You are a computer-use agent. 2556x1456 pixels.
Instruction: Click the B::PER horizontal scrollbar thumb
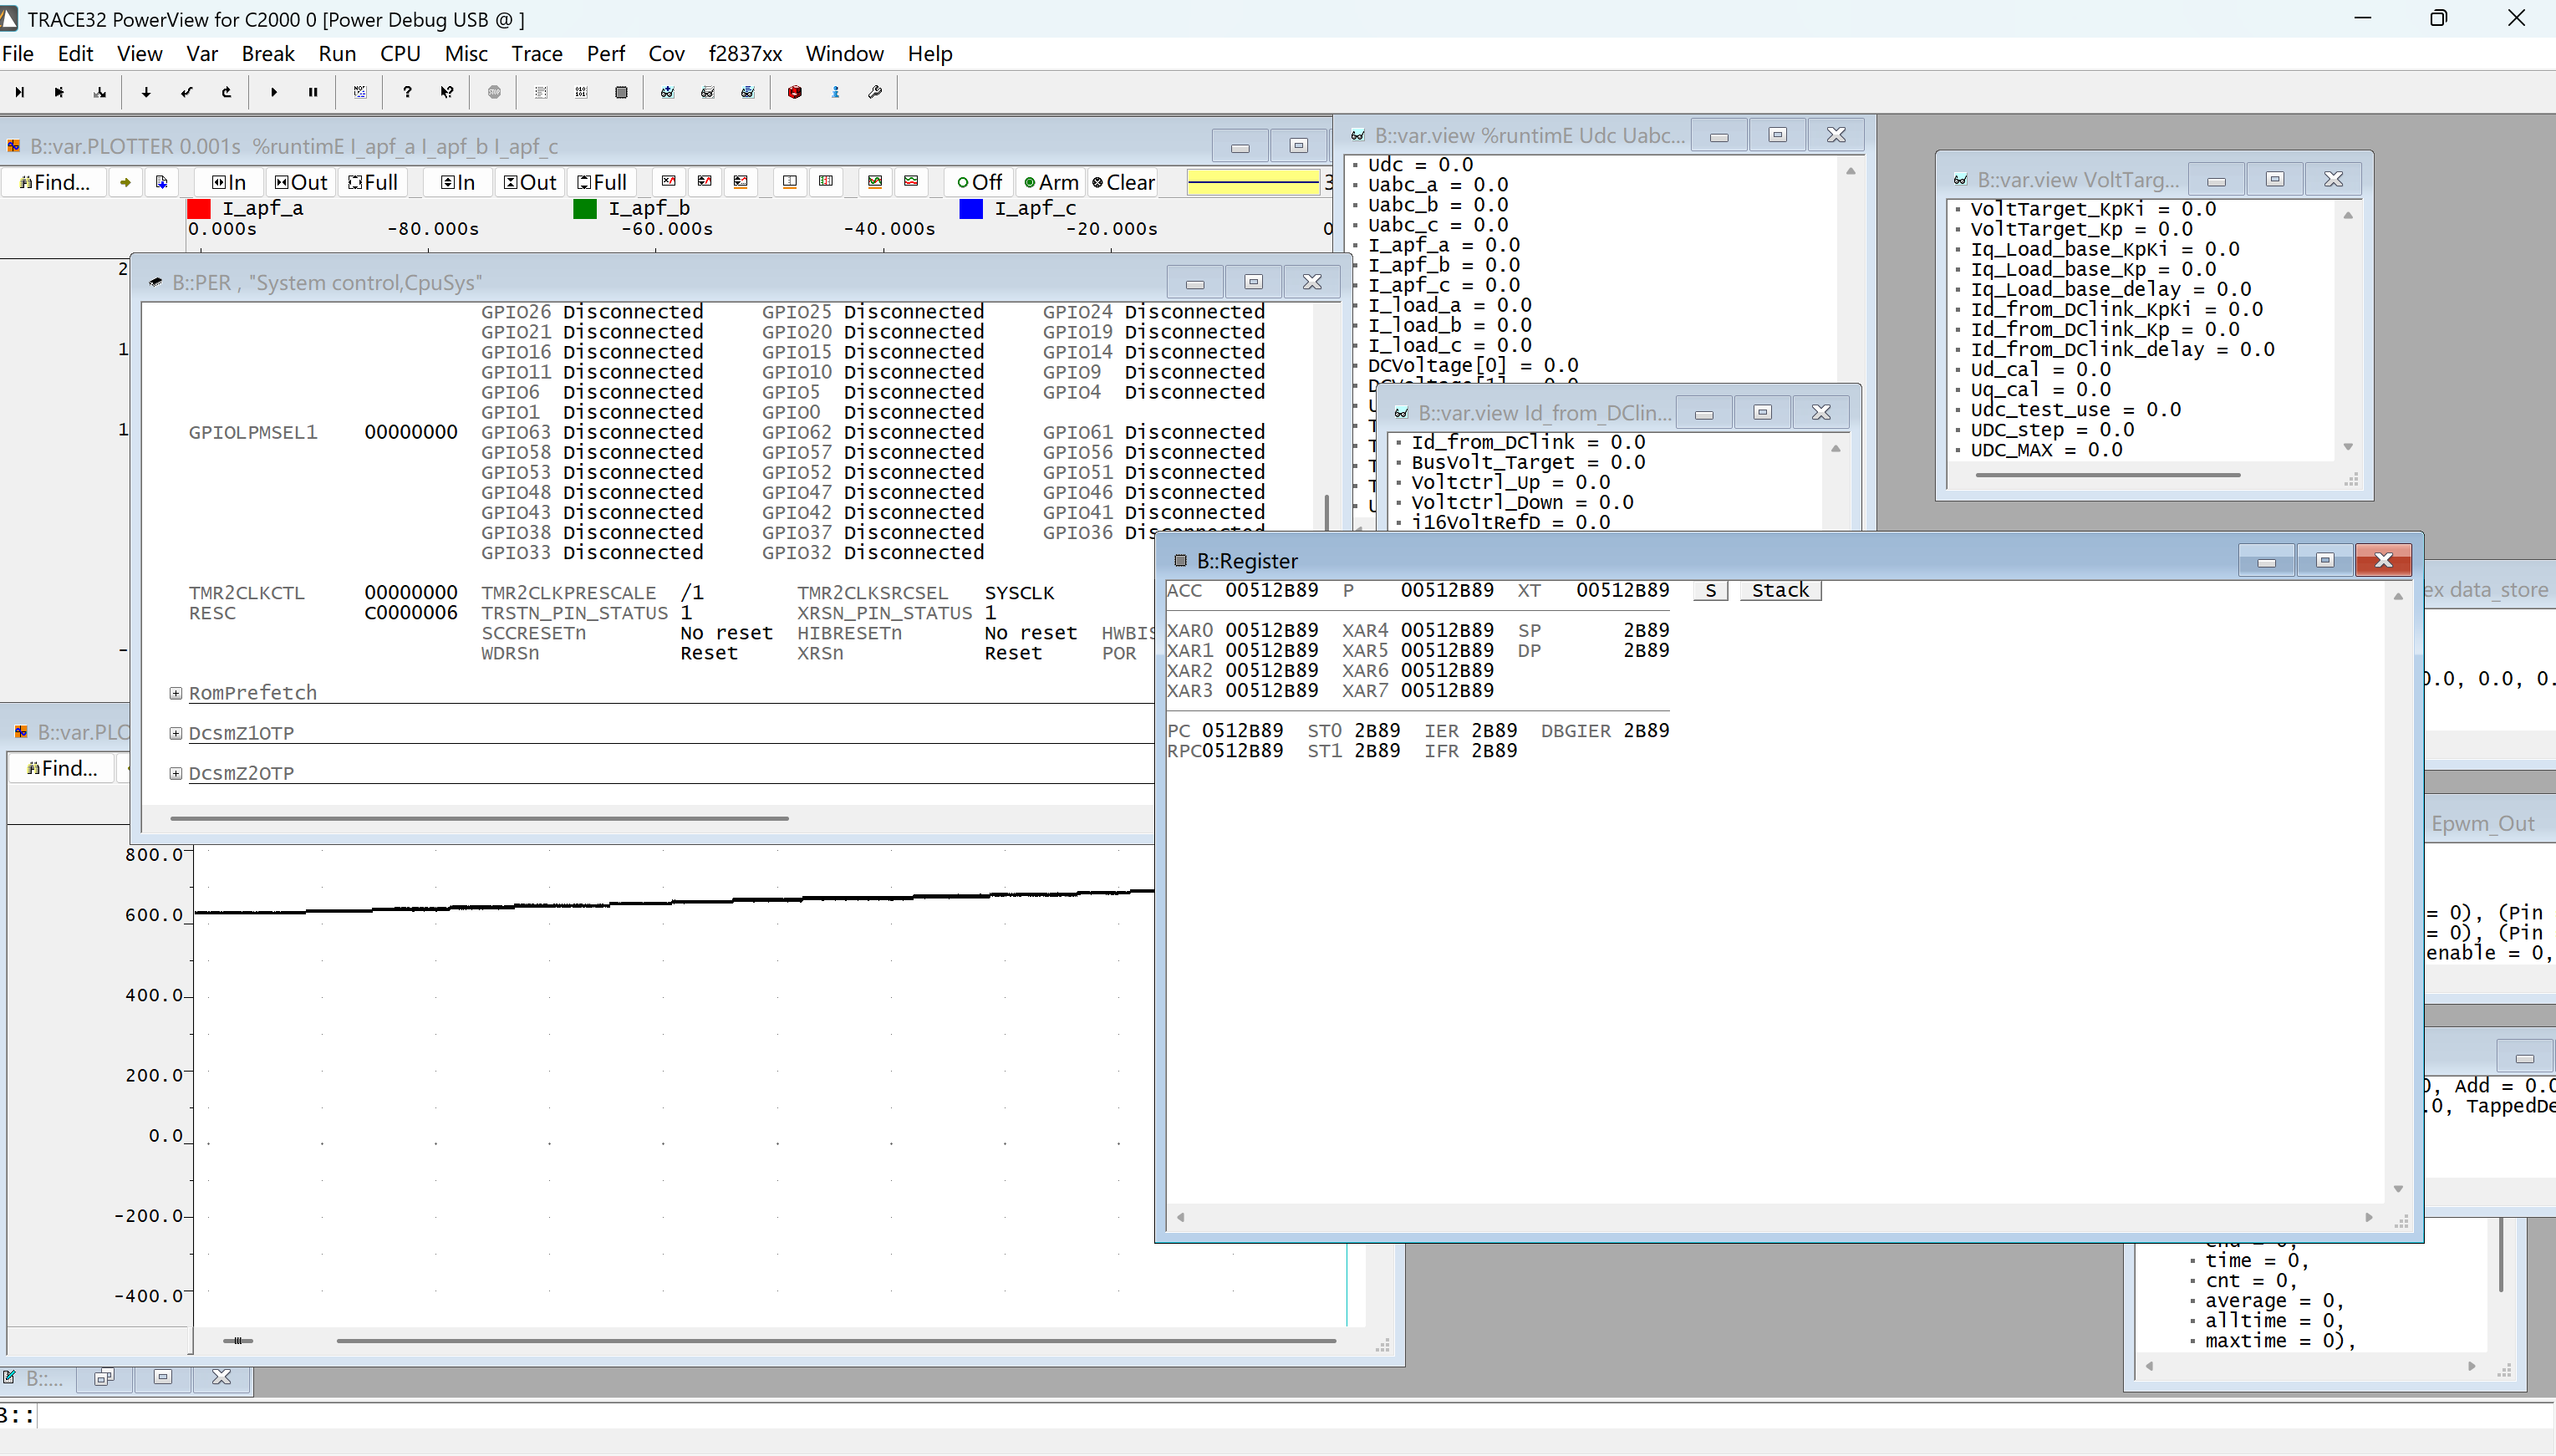[x=479, y=818]
